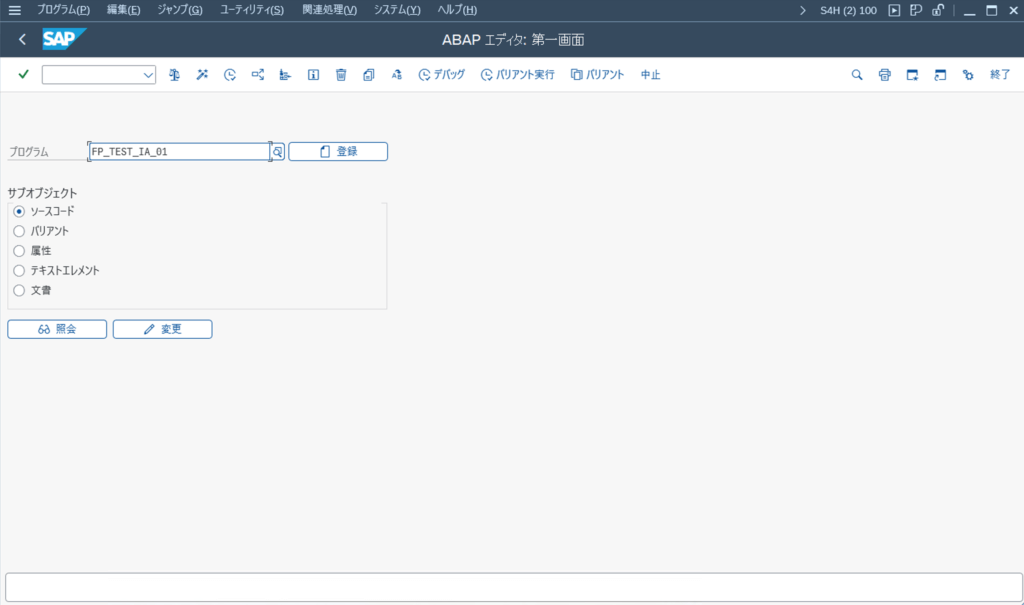
Task: Click the print icon in the toolbar
Action: pos(884,74)
